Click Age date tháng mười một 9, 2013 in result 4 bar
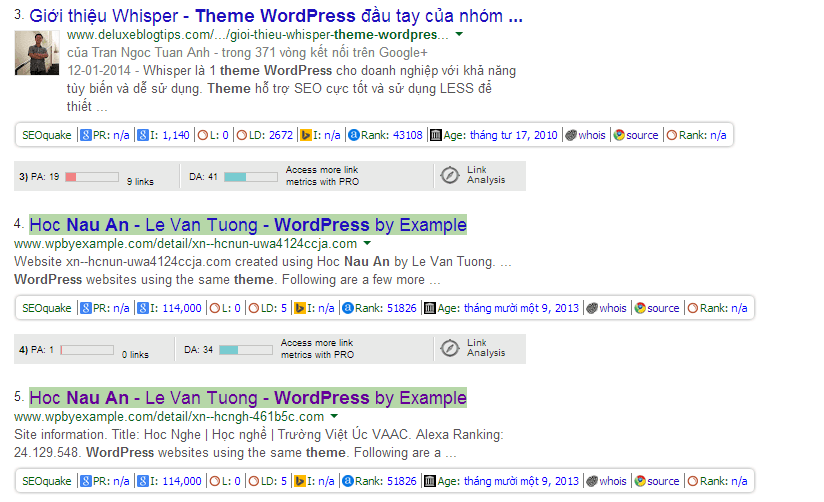824x502 pixels. click(521, 308)
